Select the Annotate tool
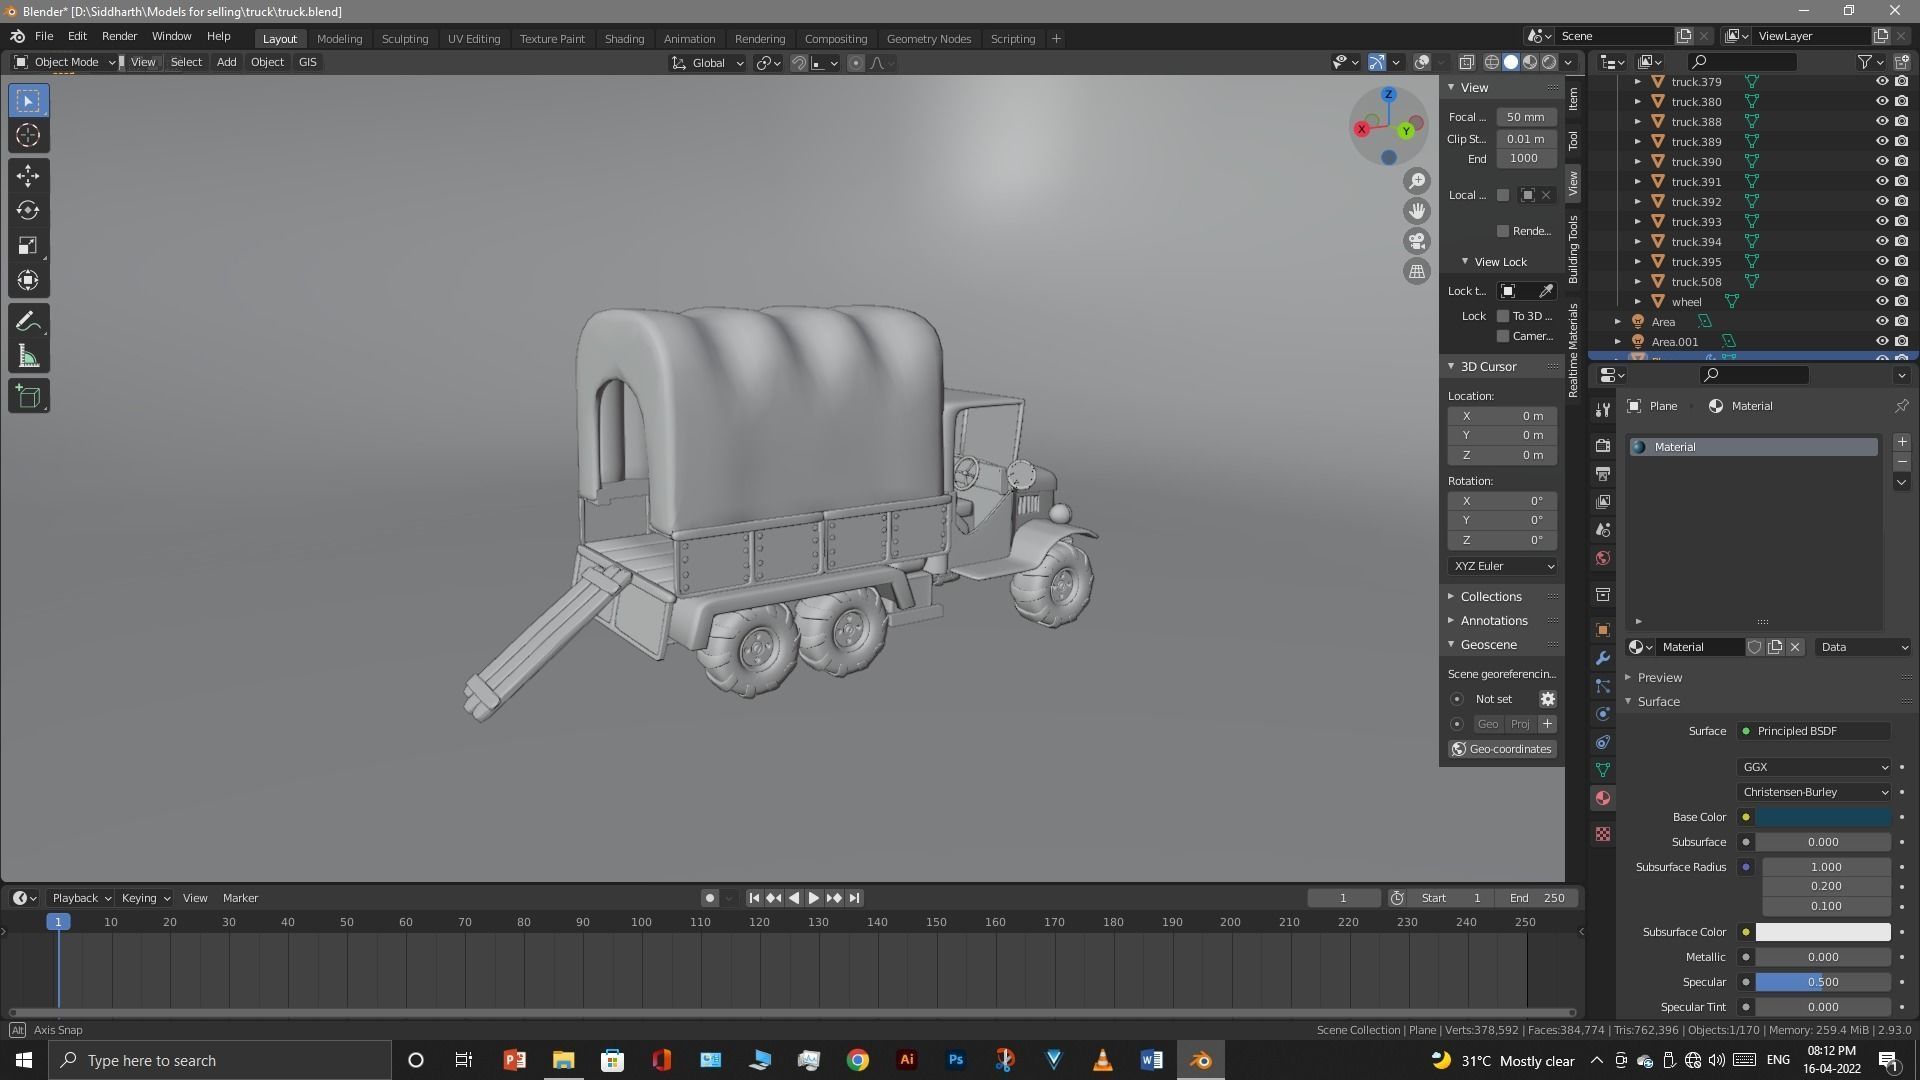This screenshot has width=1920, height=1080. click(28, 322)
